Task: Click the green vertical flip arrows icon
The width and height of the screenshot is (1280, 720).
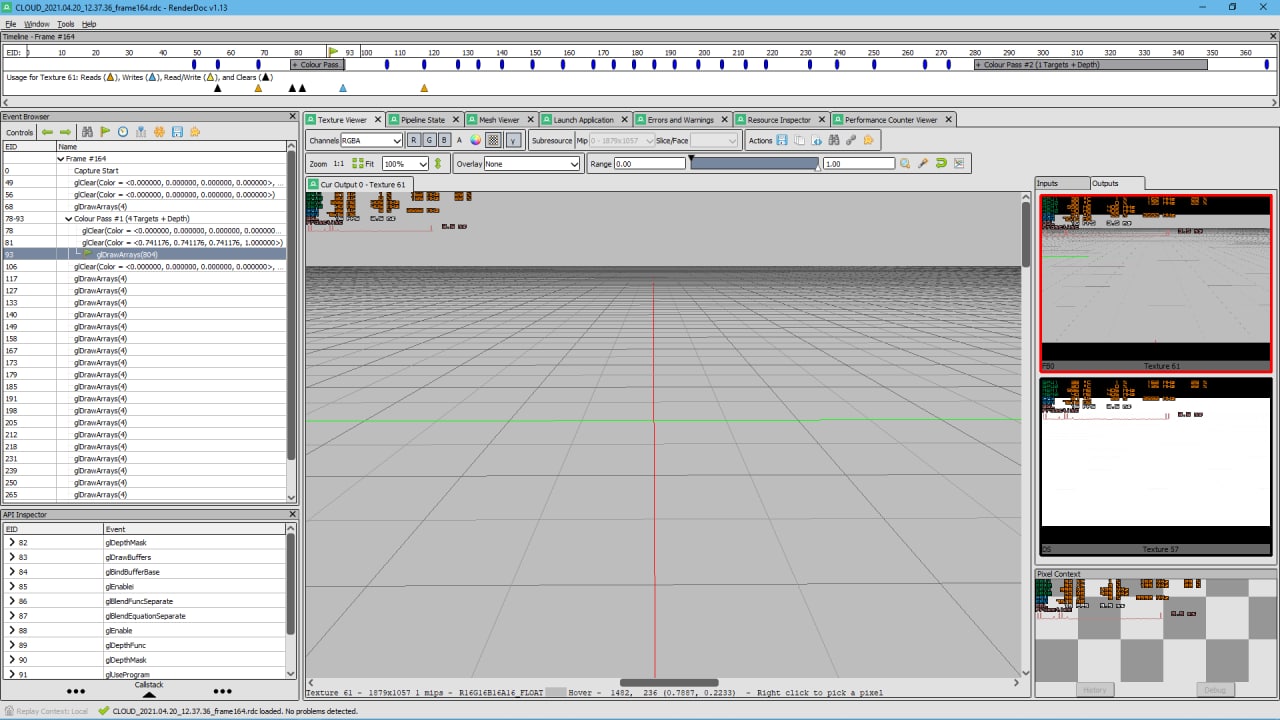Action: [x=437, y=163]
